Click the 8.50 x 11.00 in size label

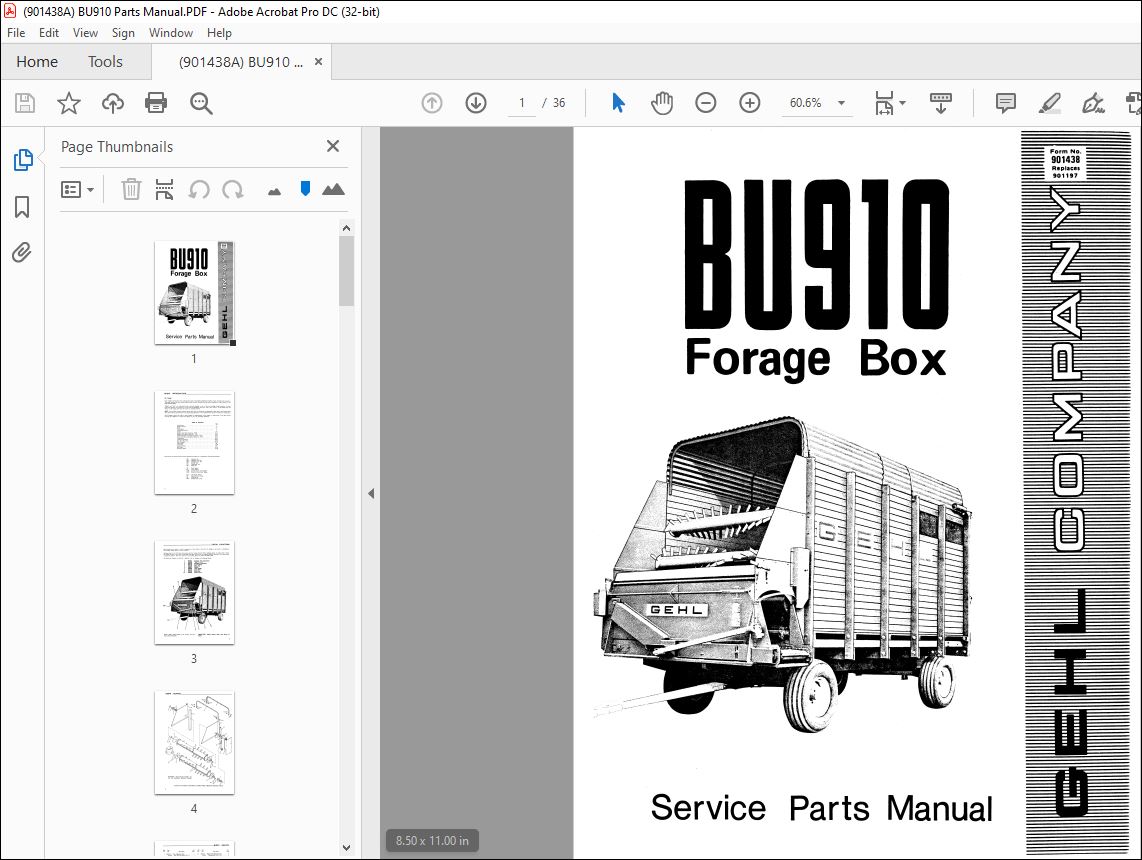[432, 840]
